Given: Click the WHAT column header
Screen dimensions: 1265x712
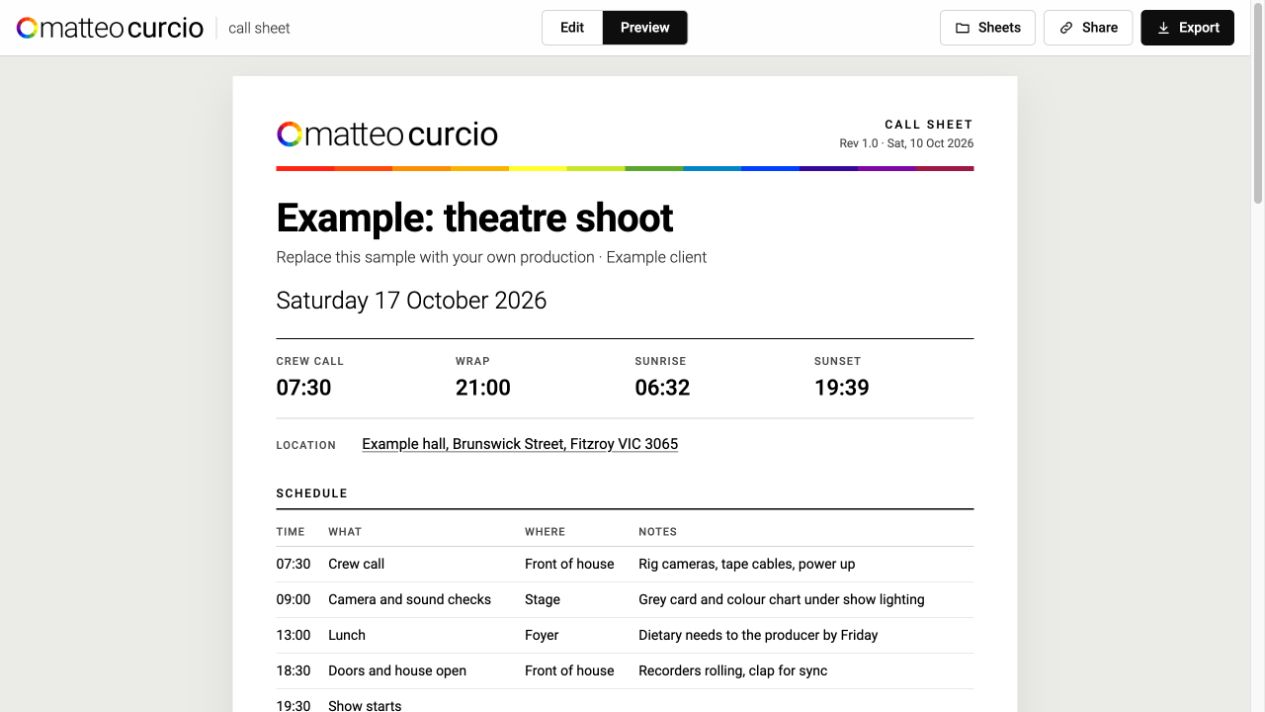Looking at the screenshot, I should click(345, 532).
